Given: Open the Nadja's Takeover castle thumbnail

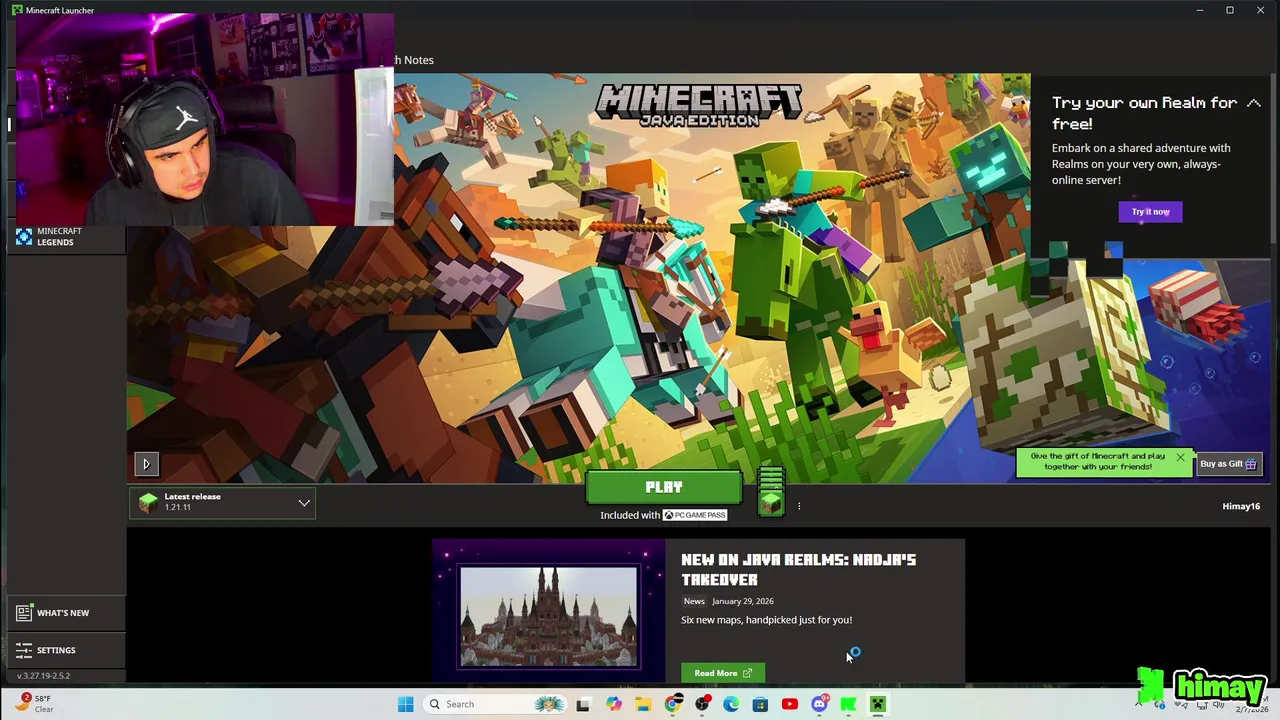Looking at the screenshot, I should click(548, 617).
